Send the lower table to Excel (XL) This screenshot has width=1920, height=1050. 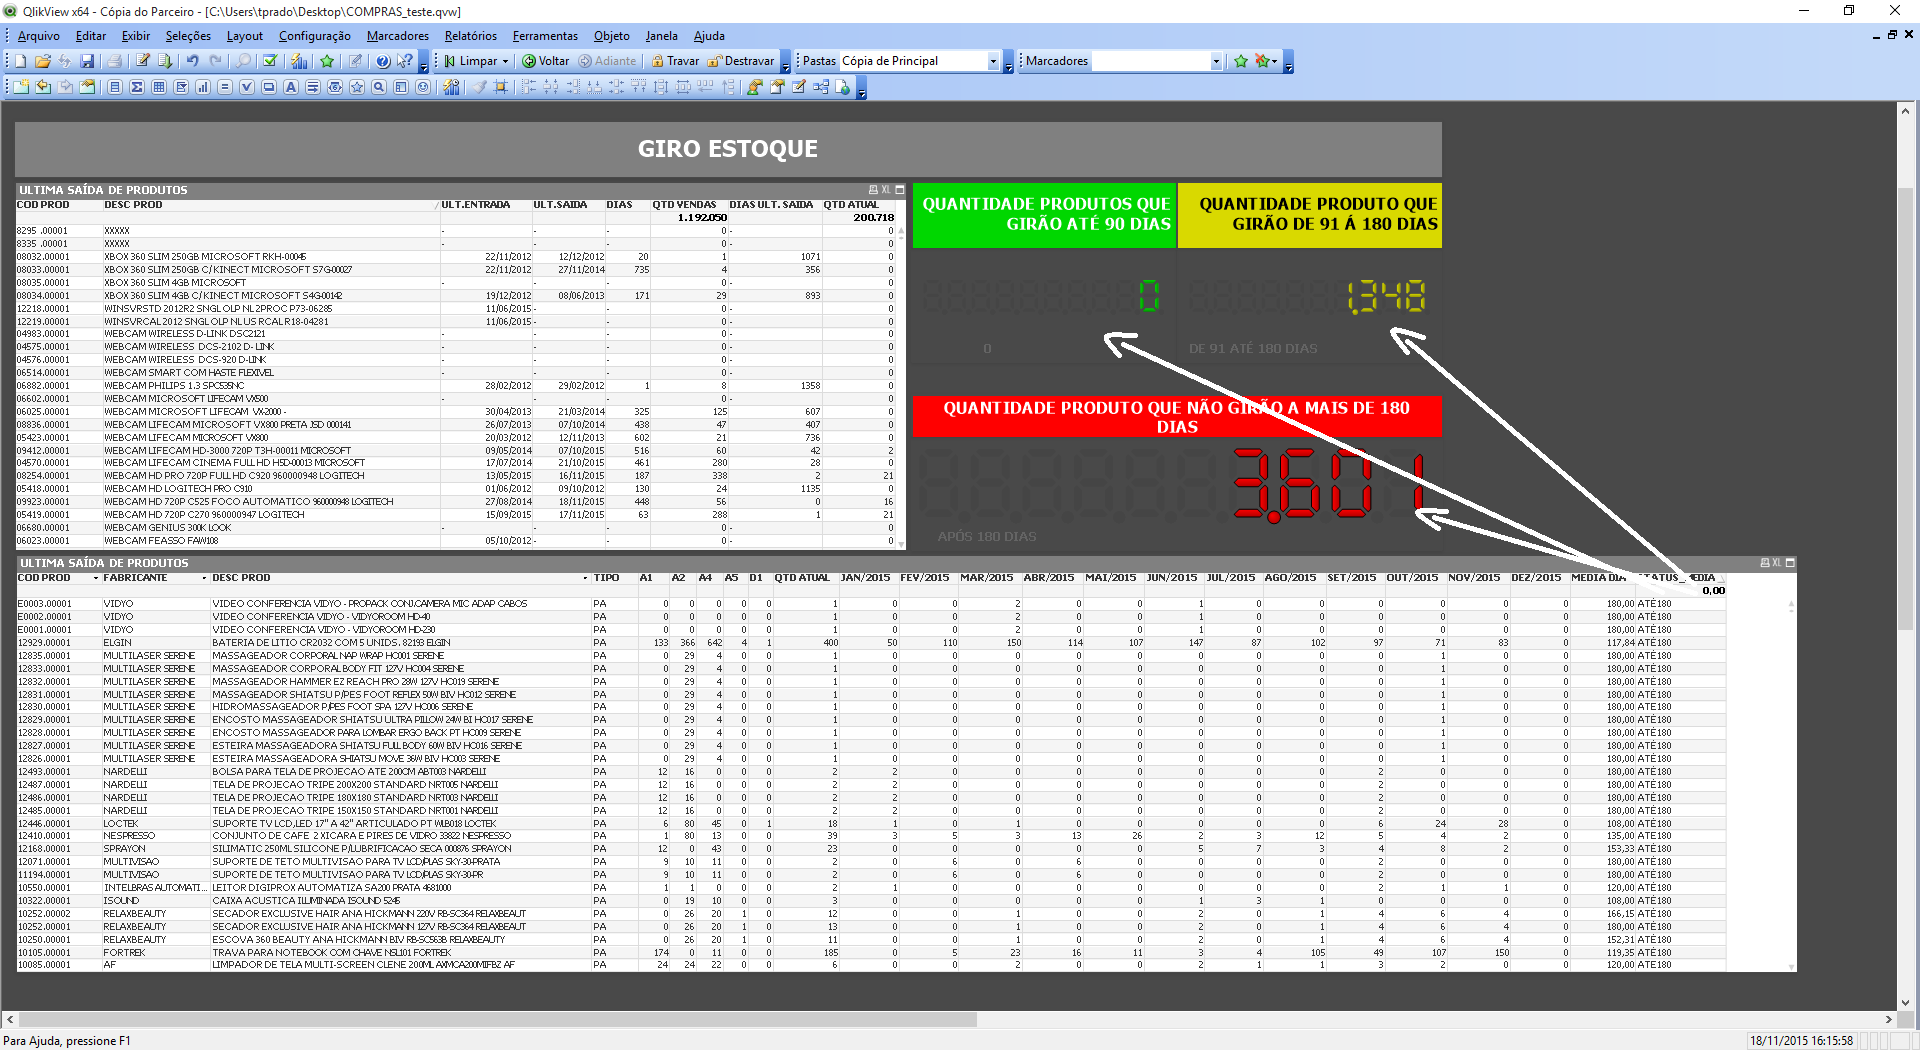pos(1776,563)
